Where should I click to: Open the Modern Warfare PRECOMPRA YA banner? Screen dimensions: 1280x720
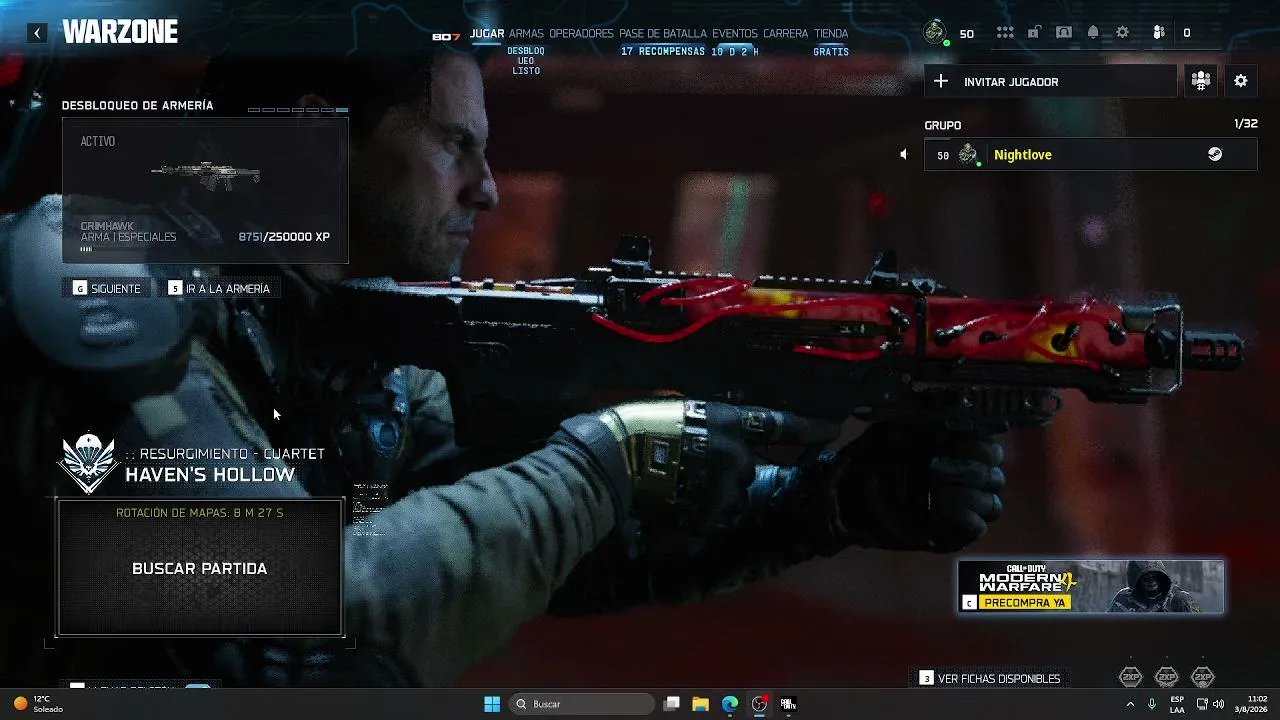click(1091, 586)
